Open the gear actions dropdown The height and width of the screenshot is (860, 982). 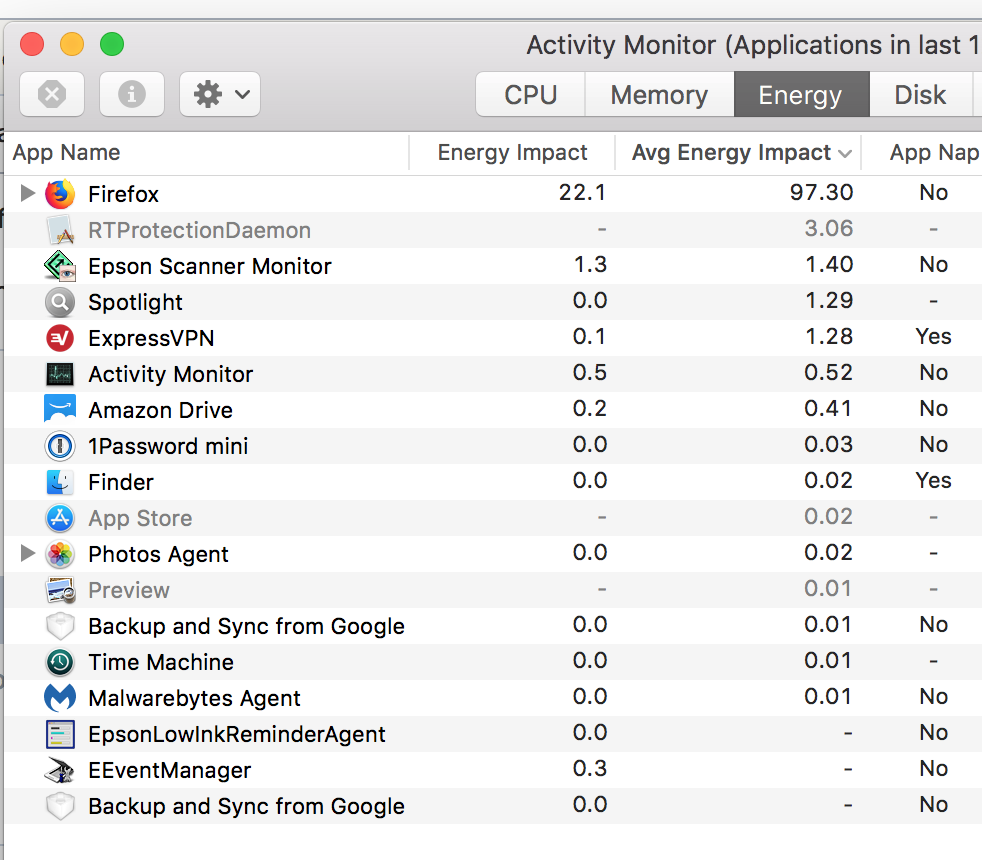pyautogui.click(x=220, y=95)
